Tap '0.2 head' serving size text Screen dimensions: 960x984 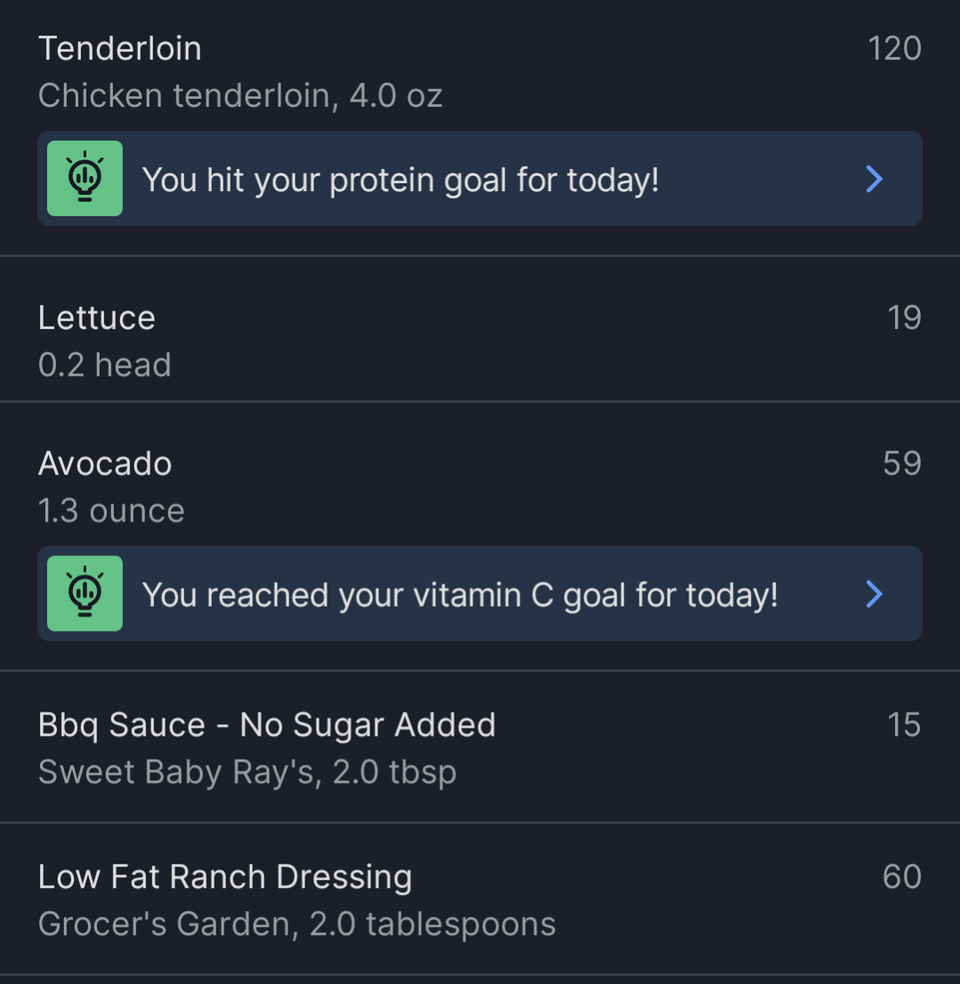(x=104, y=365)
